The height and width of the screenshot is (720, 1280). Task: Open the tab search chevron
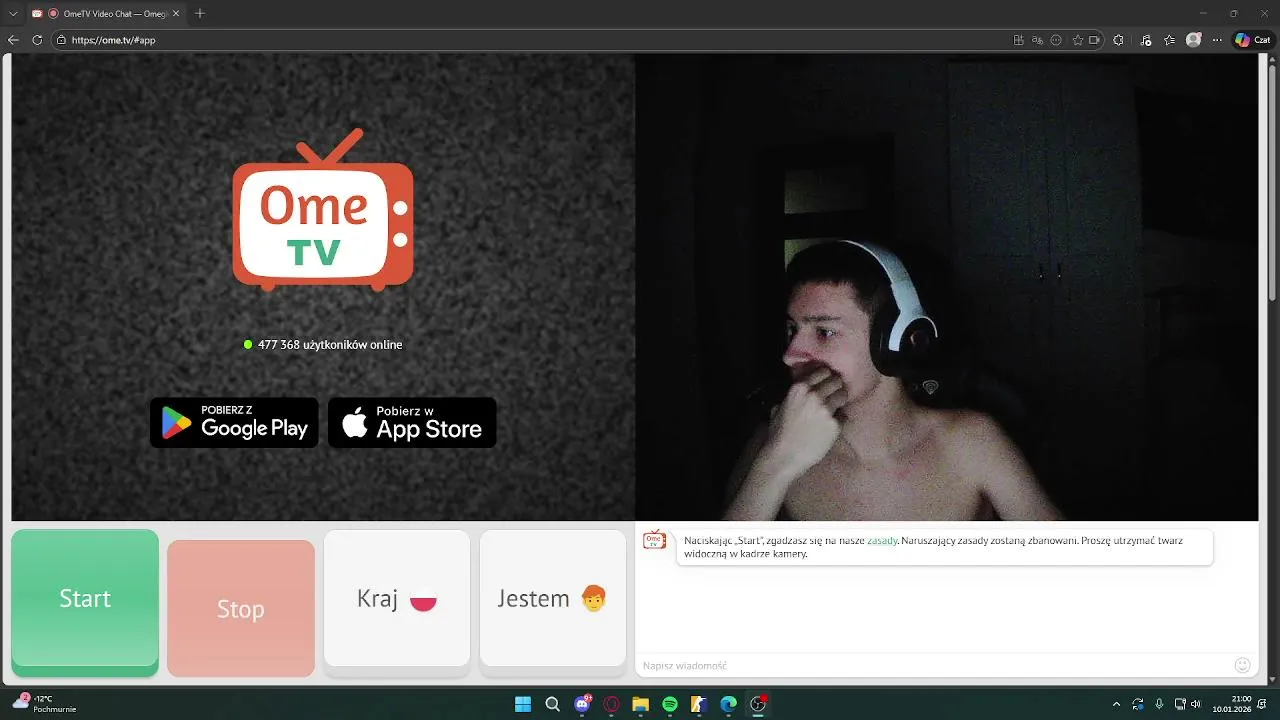(13, 14)
